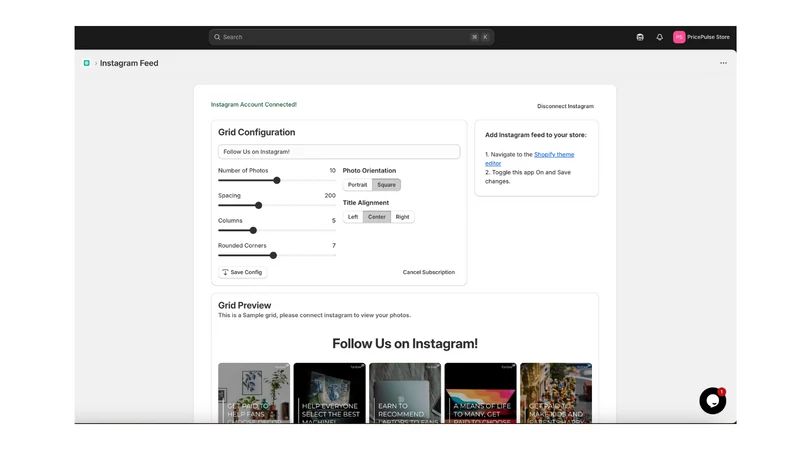
Task: Click 'Add Instagram feed to your store:' heading
Action: 536,135
